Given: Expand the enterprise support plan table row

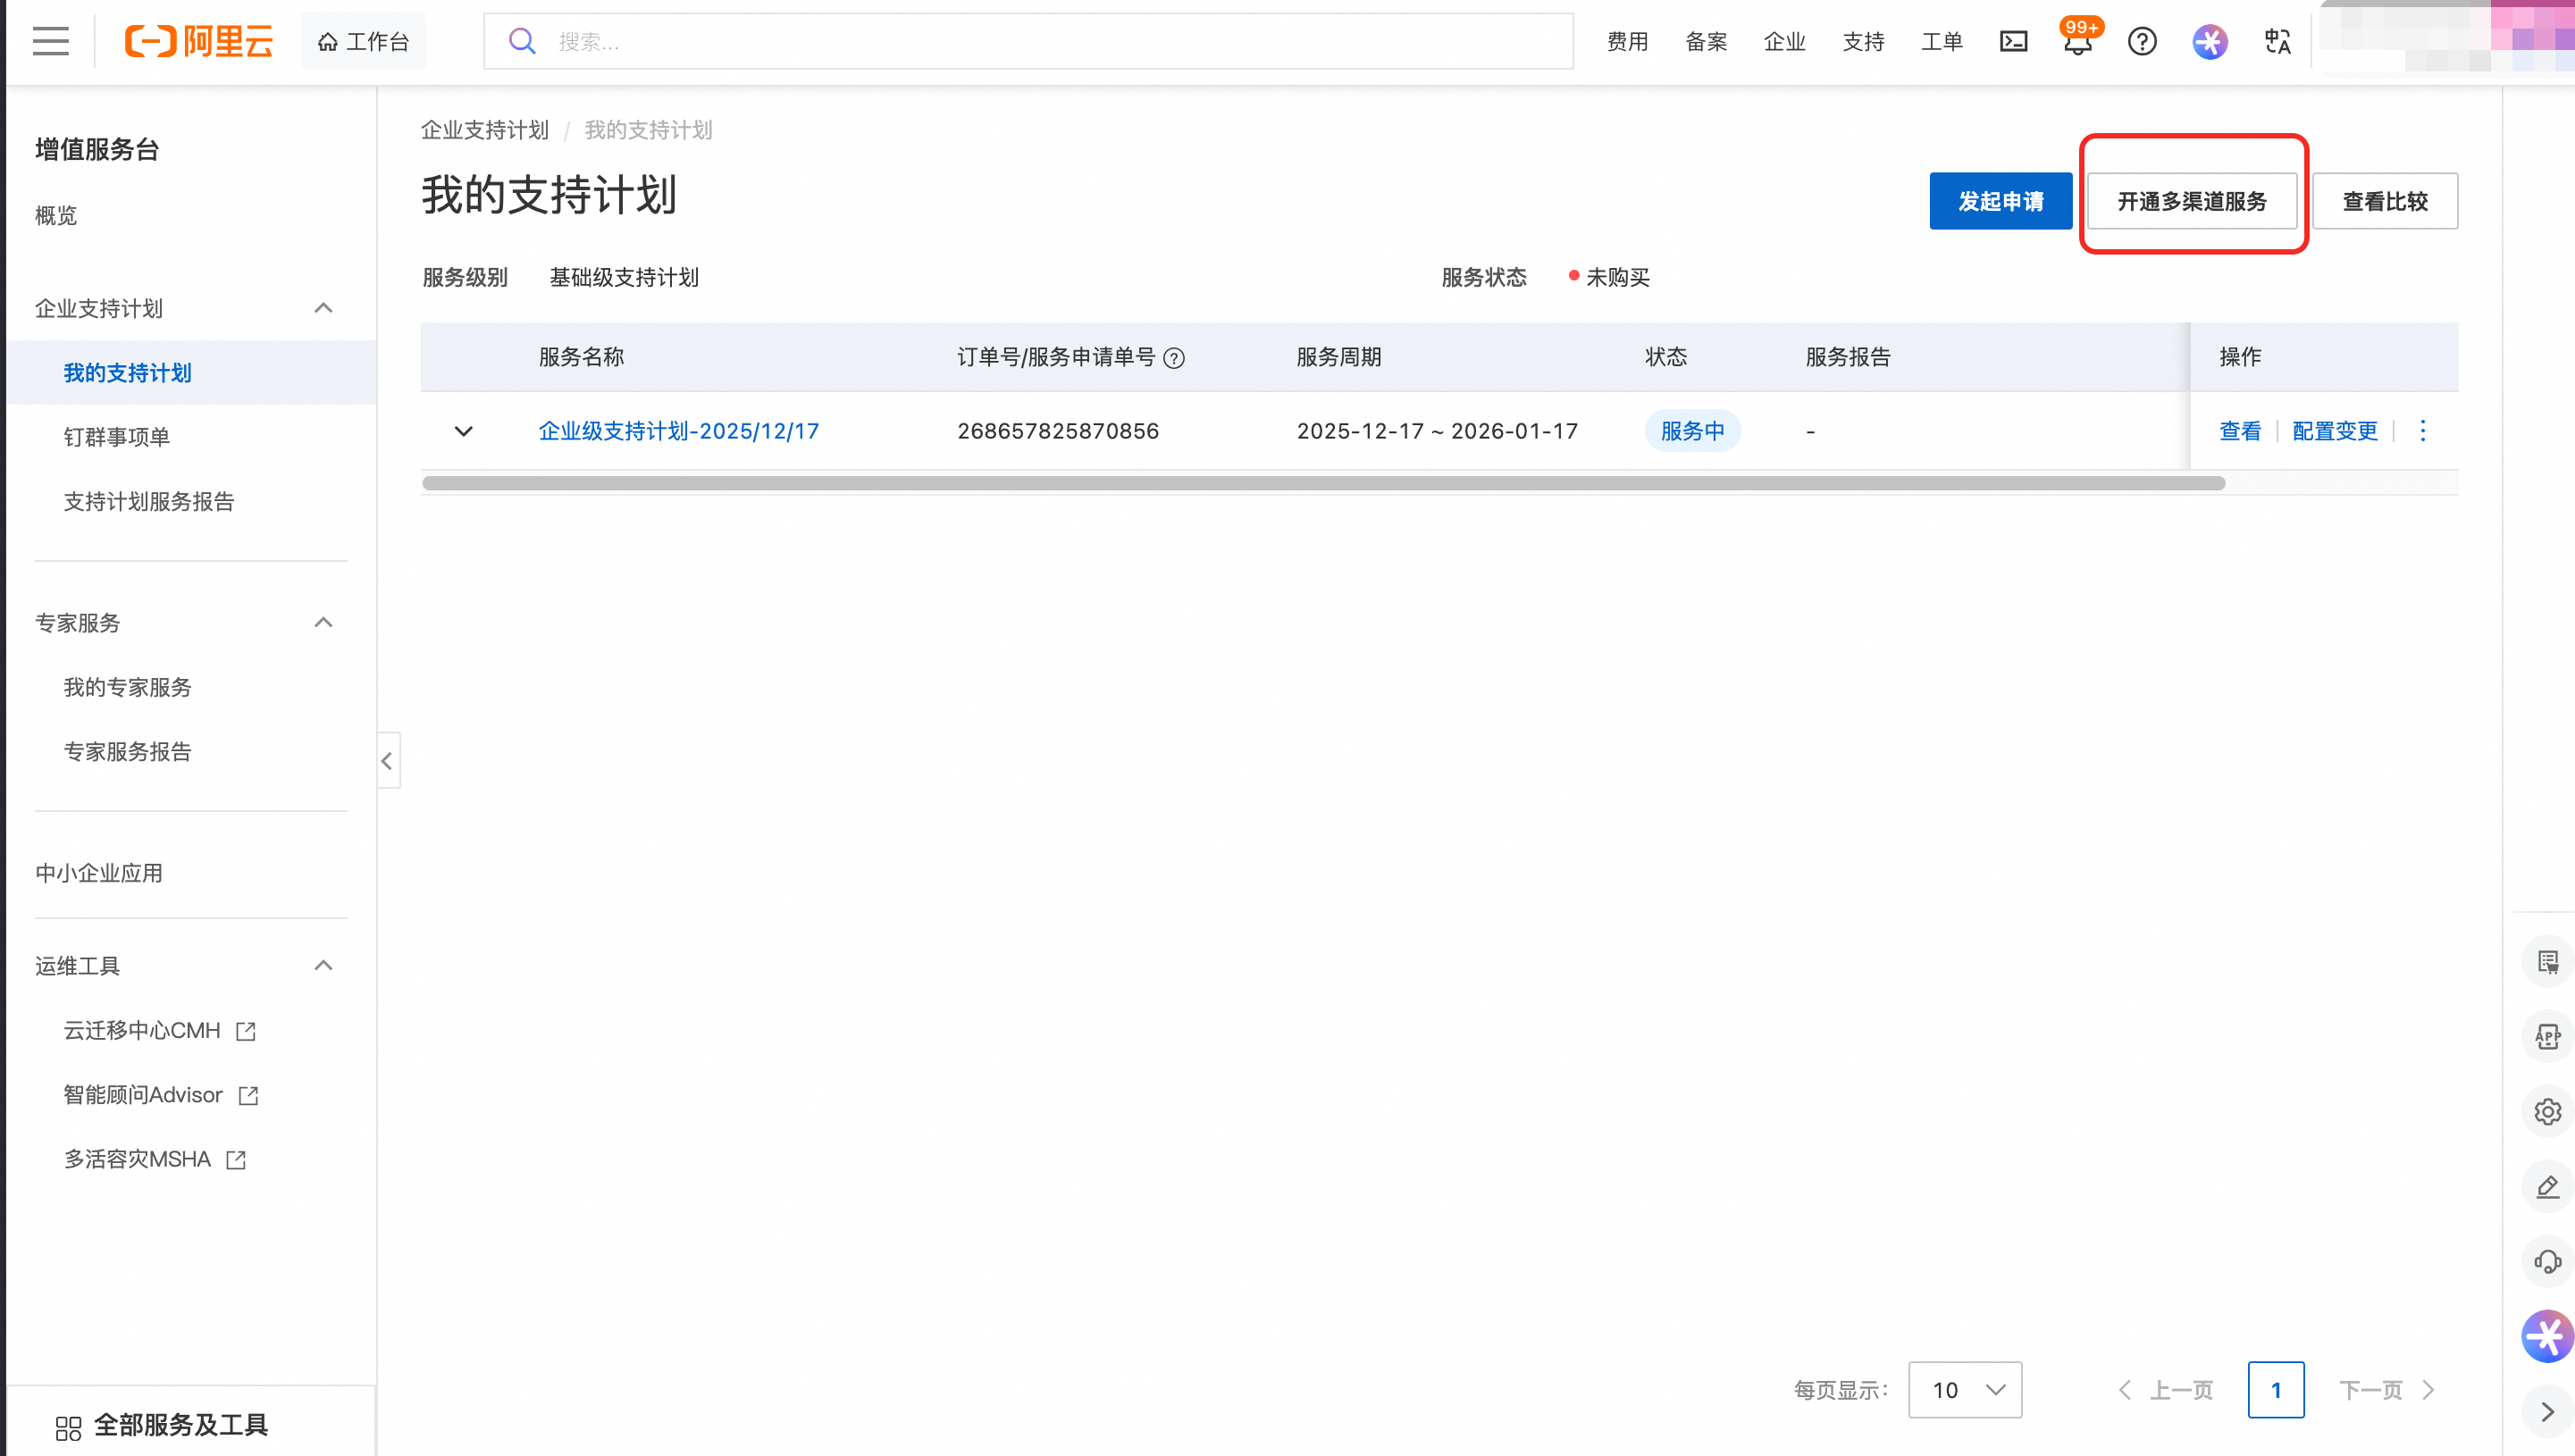Looking at the screenshot, I should [x=463, y=431].
